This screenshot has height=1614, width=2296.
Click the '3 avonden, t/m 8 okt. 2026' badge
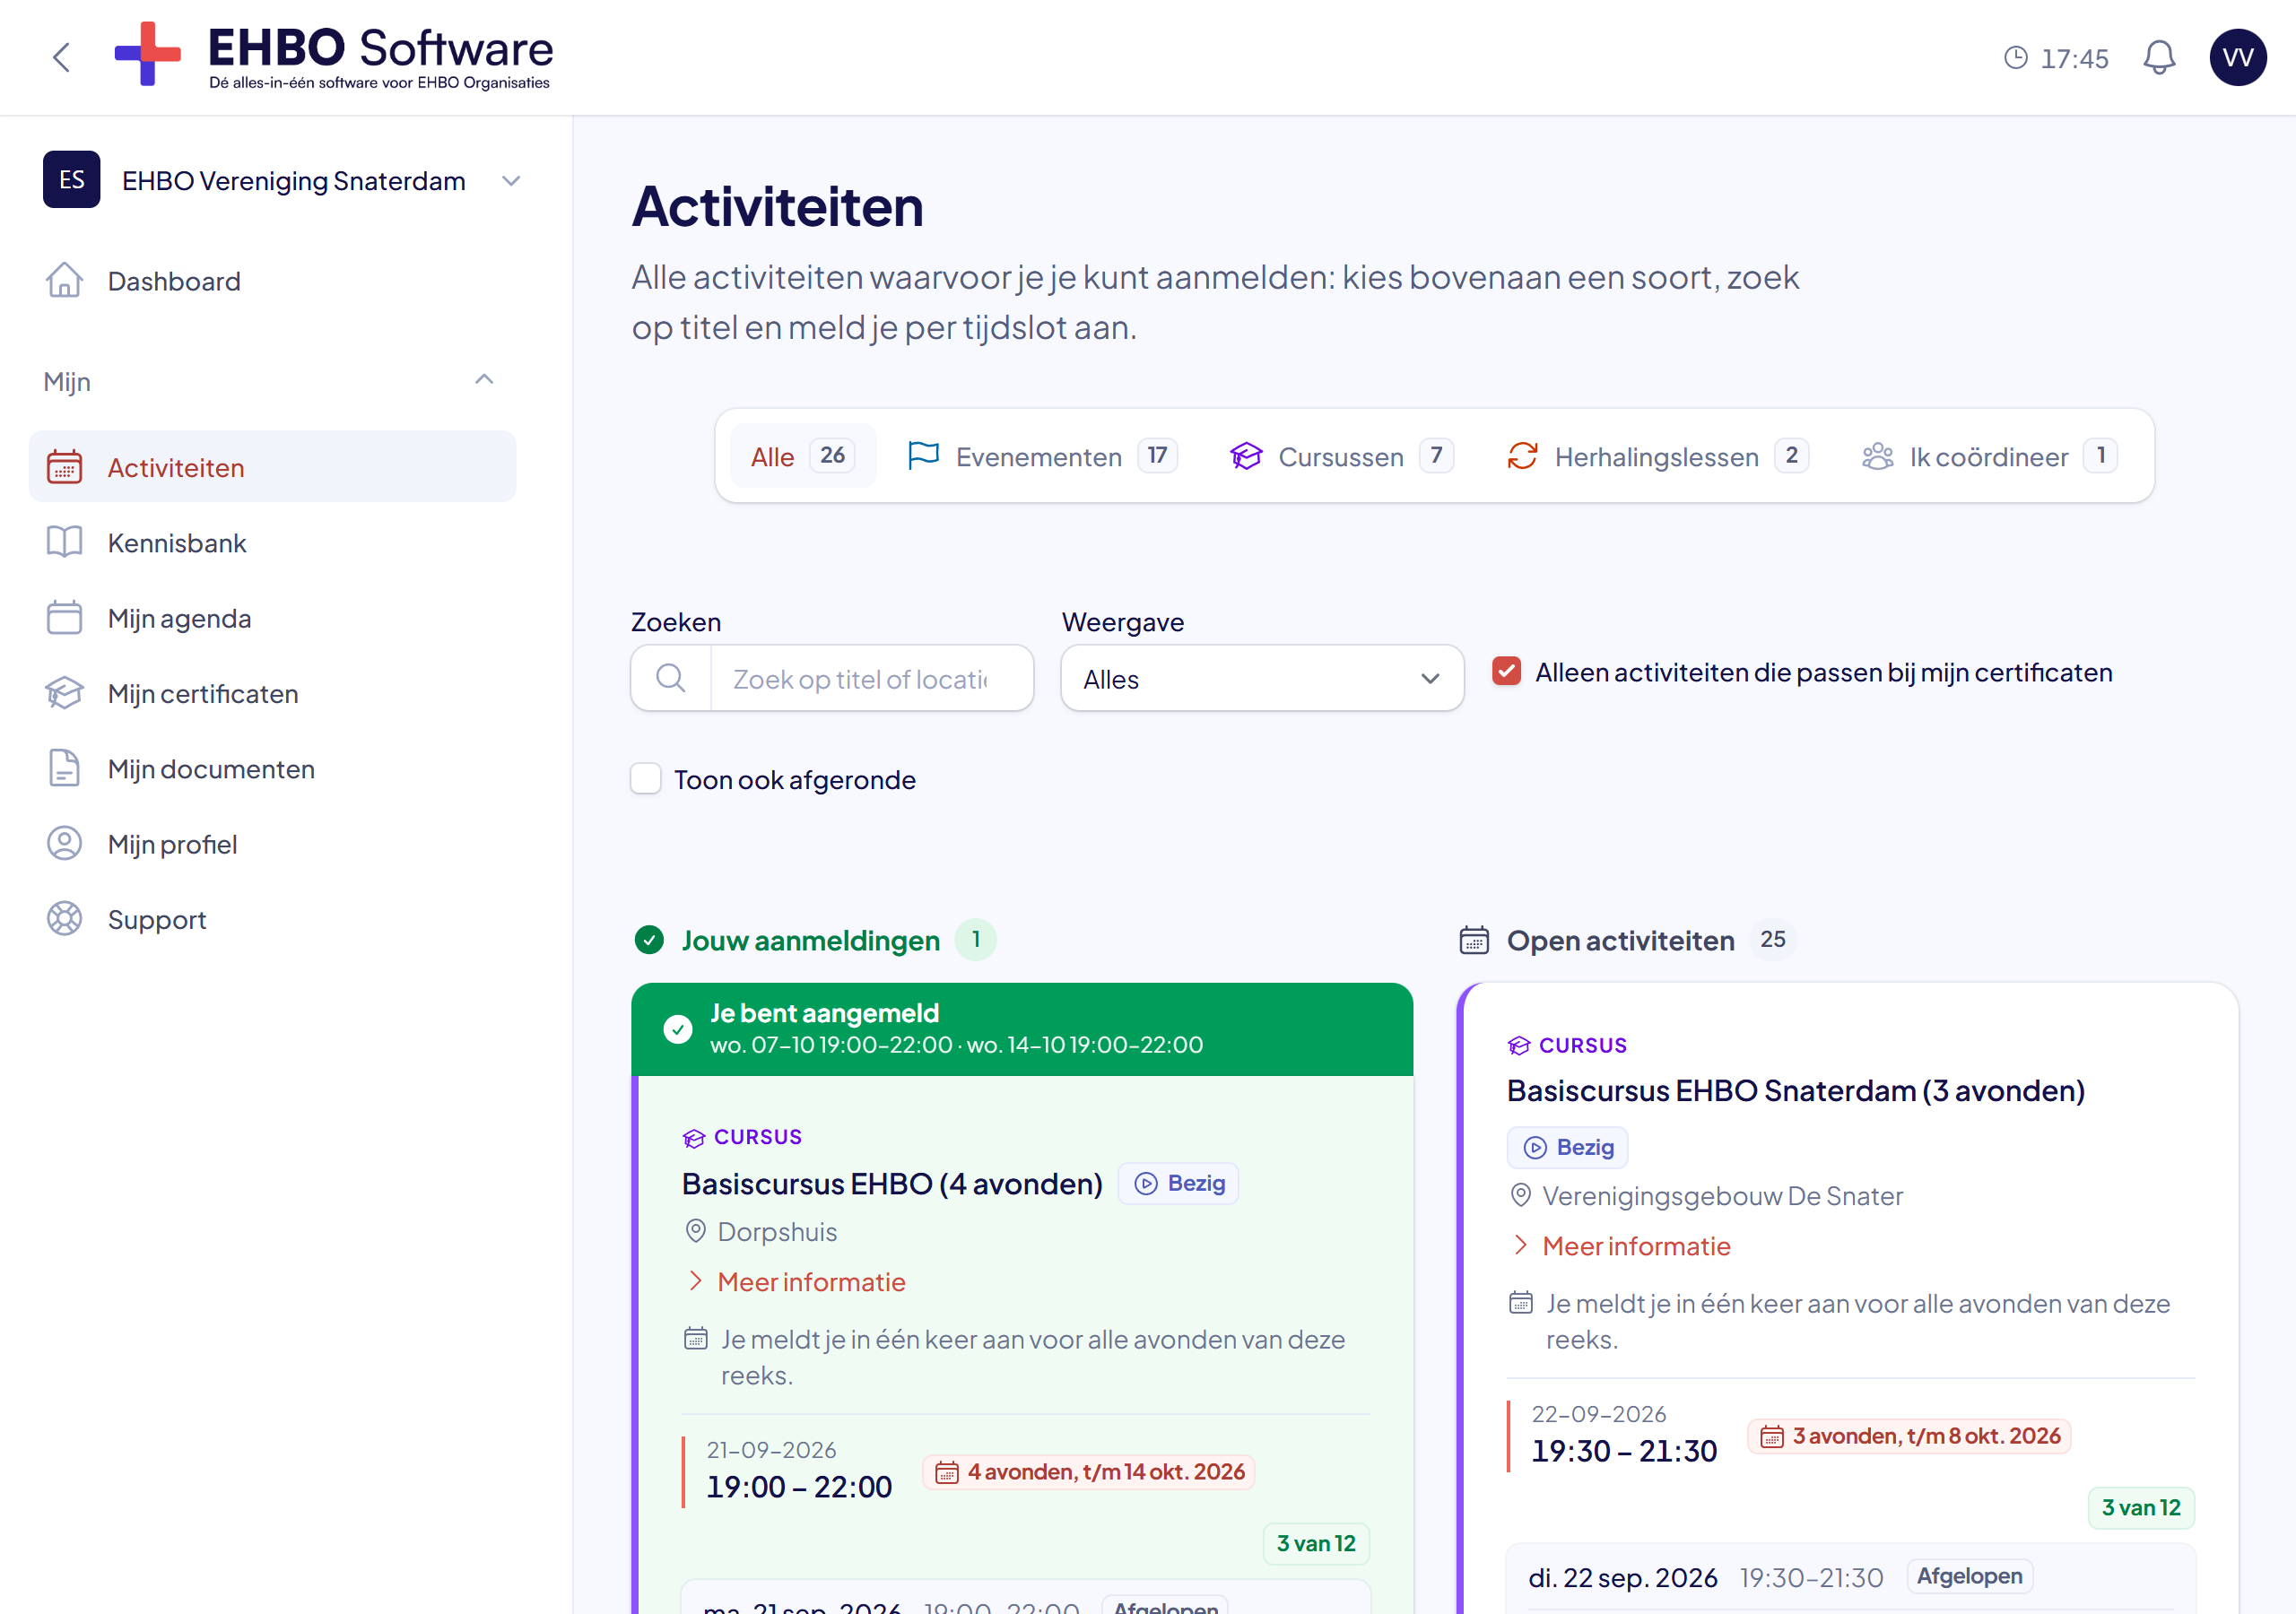coord(1908,1435)
